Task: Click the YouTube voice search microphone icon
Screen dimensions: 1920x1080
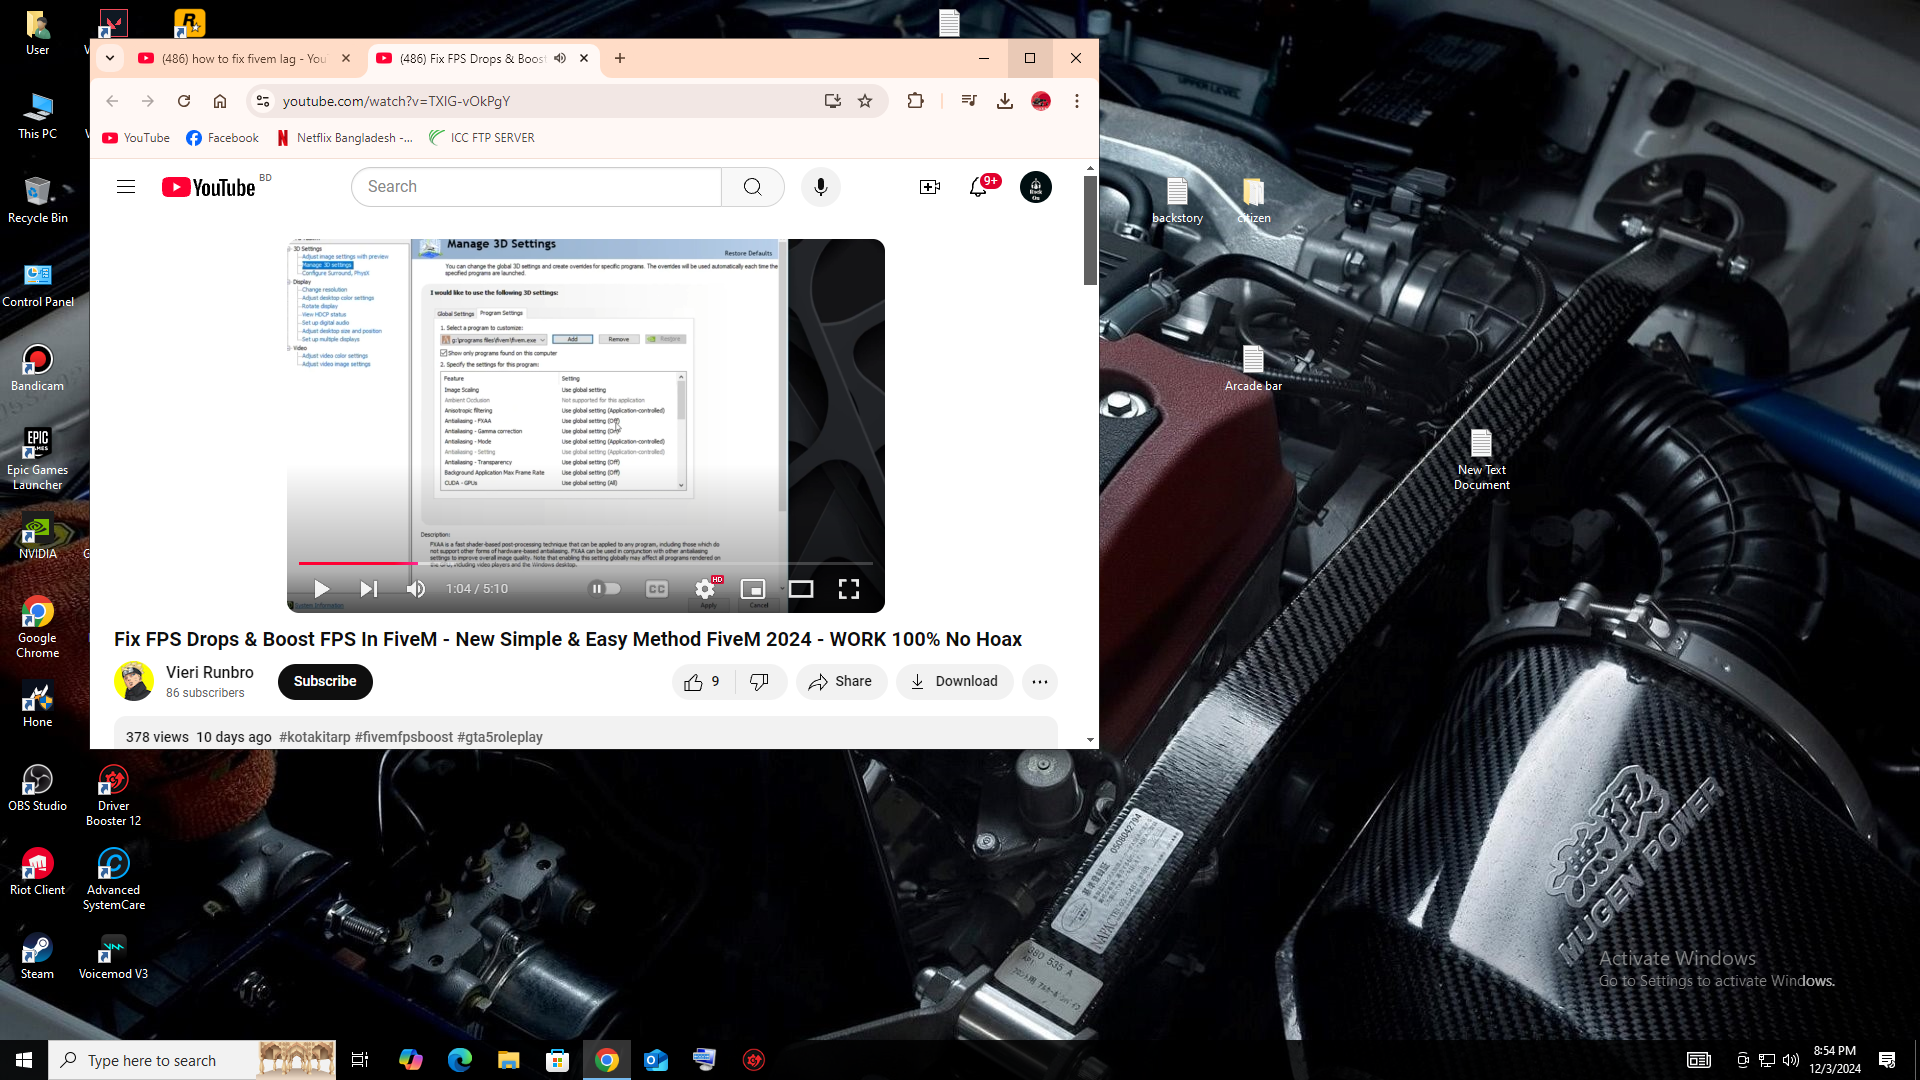Action: [x=820, y=187]
